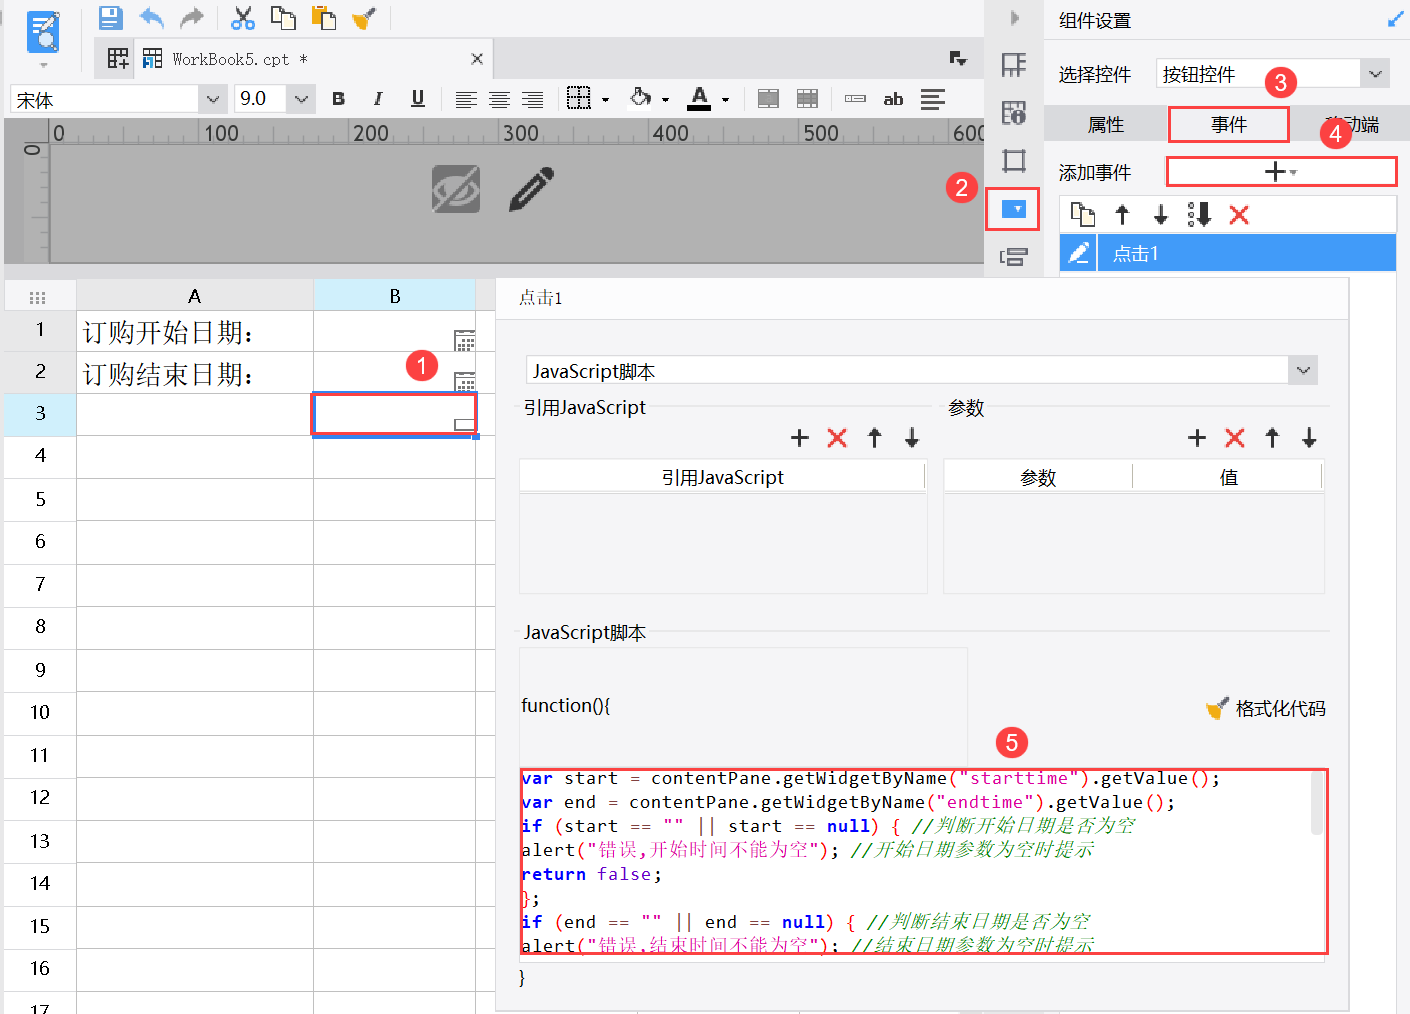Select cell containing 订购开始日期:
1410x1014 pixels.
tap(195, 332)
